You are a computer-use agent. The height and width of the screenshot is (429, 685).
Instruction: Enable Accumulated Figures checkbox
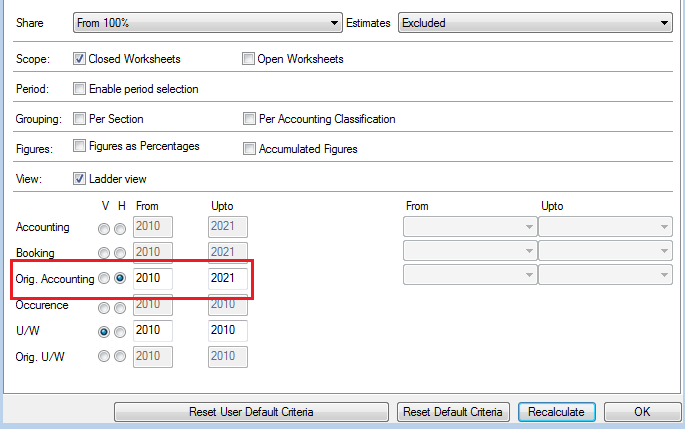point(249,149)
